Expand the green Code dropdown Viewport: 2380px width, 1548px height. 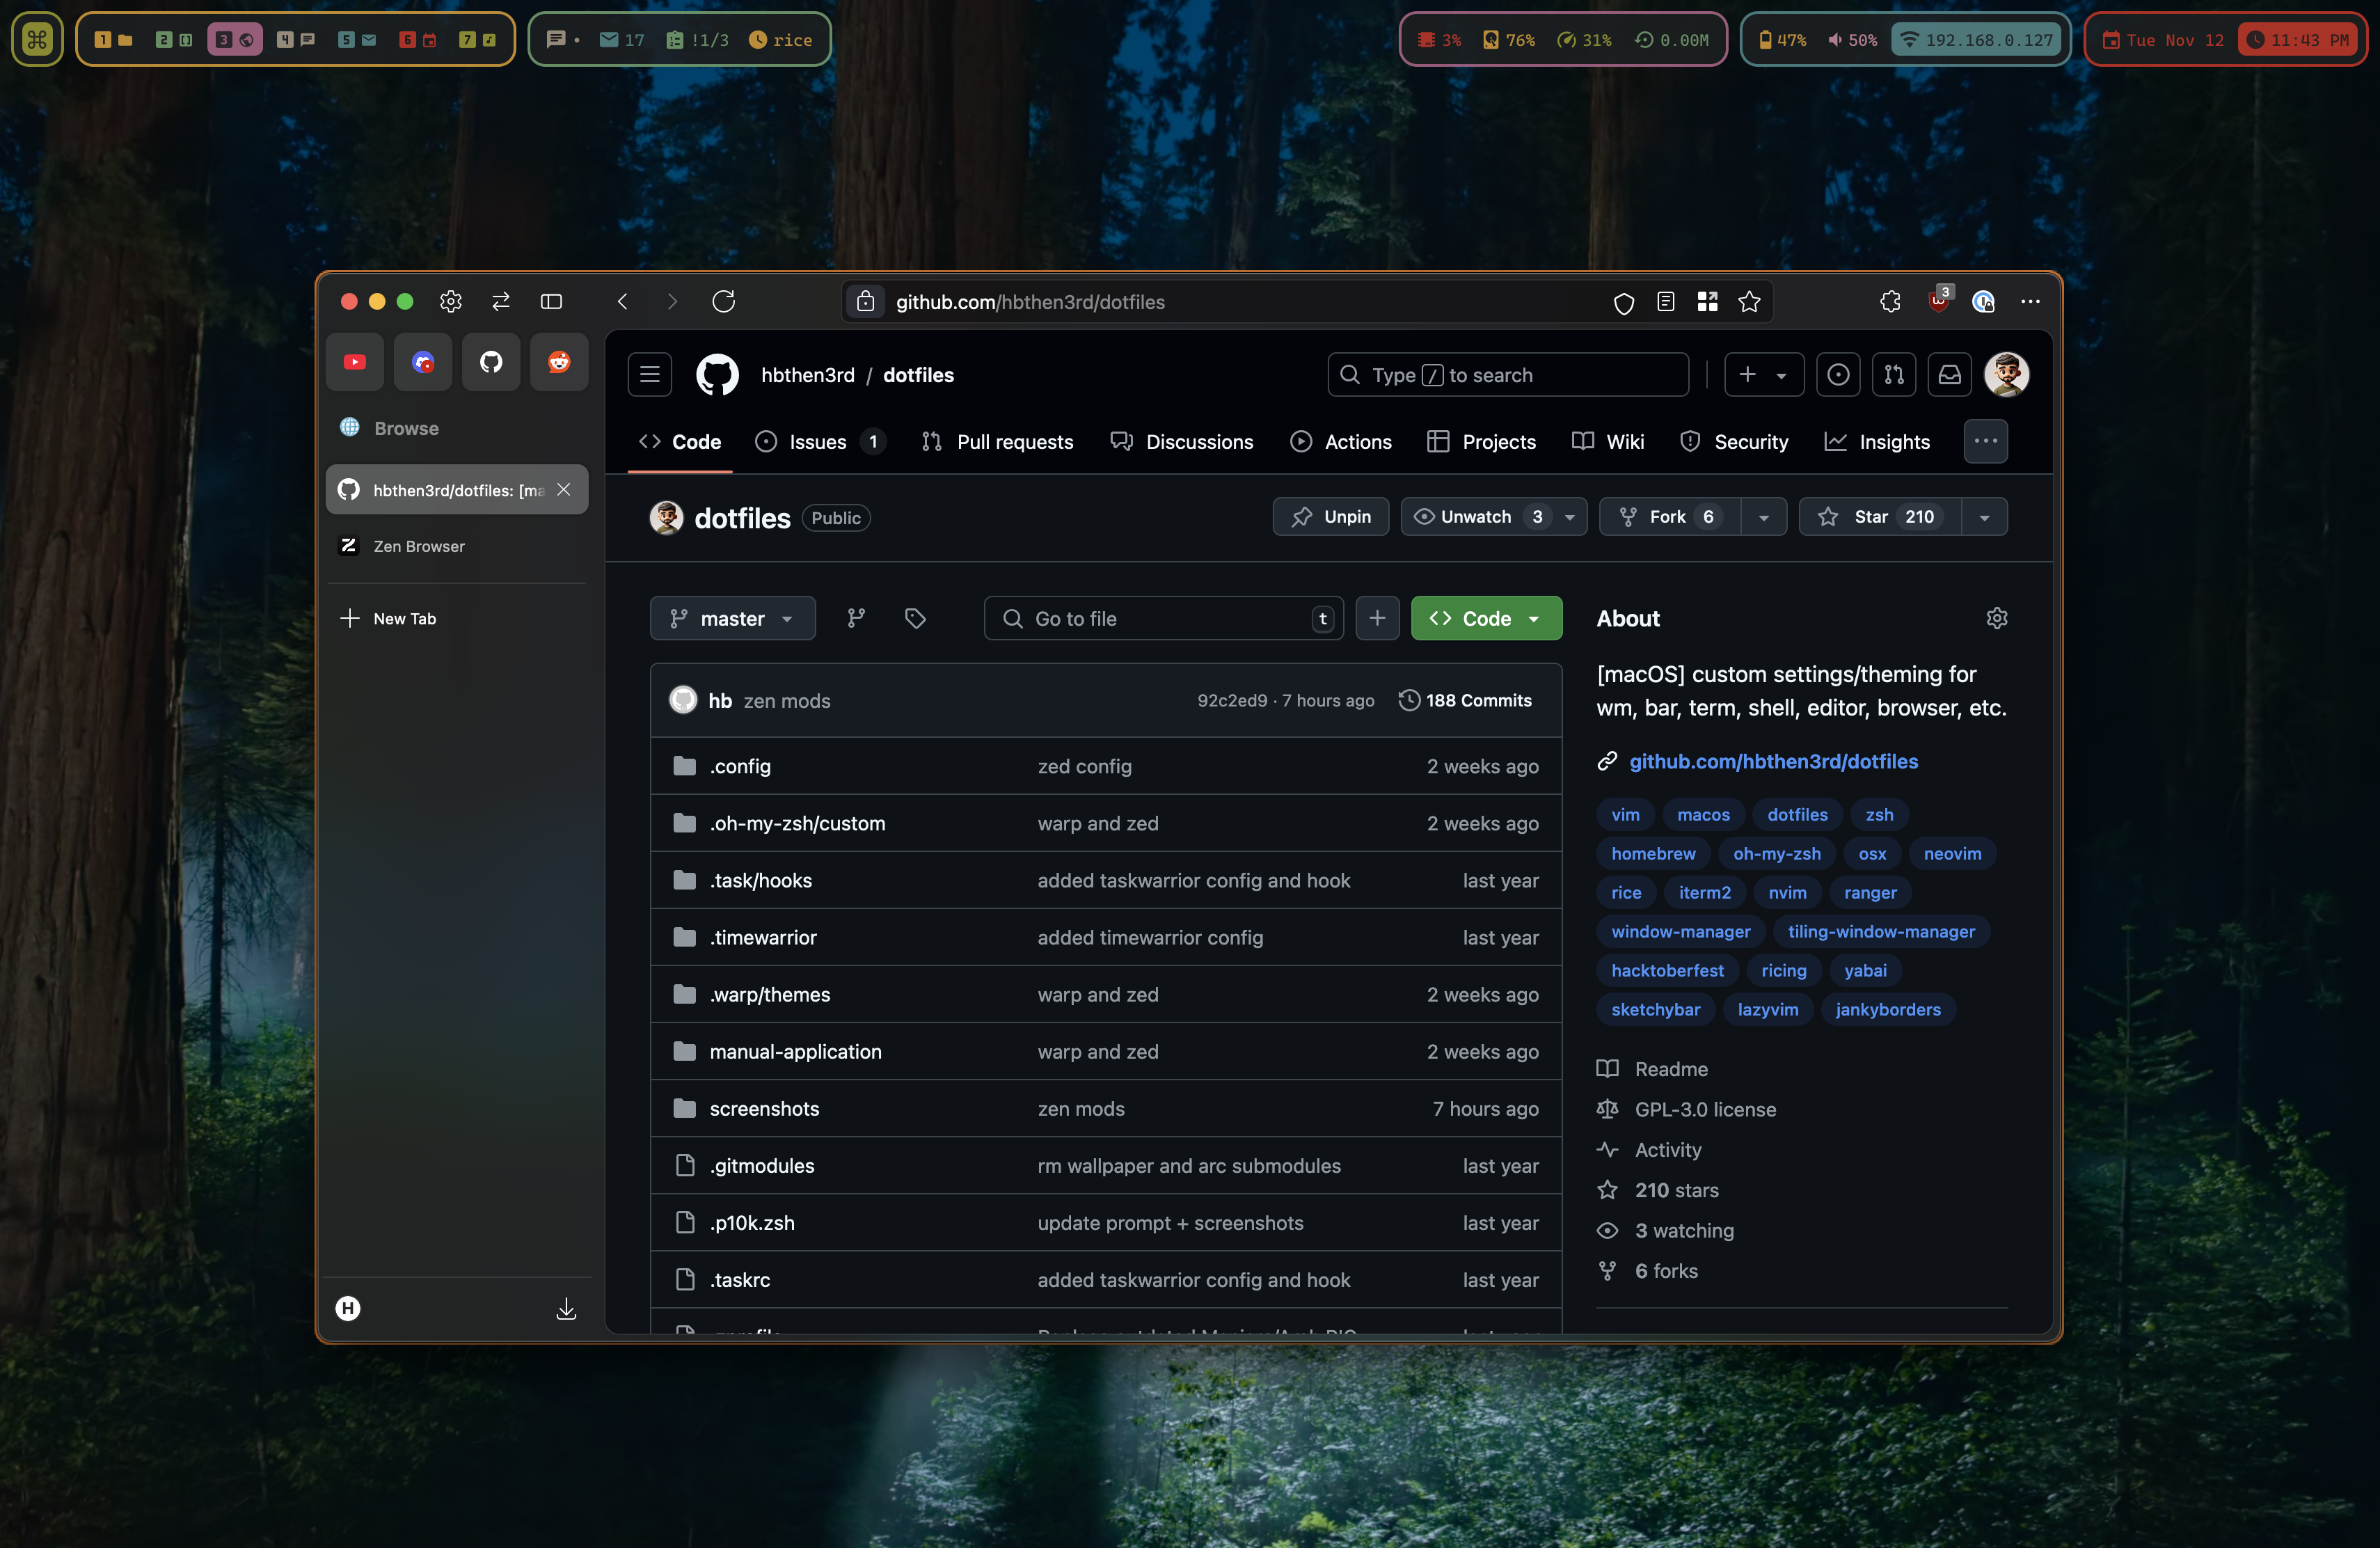(1487, 619)
